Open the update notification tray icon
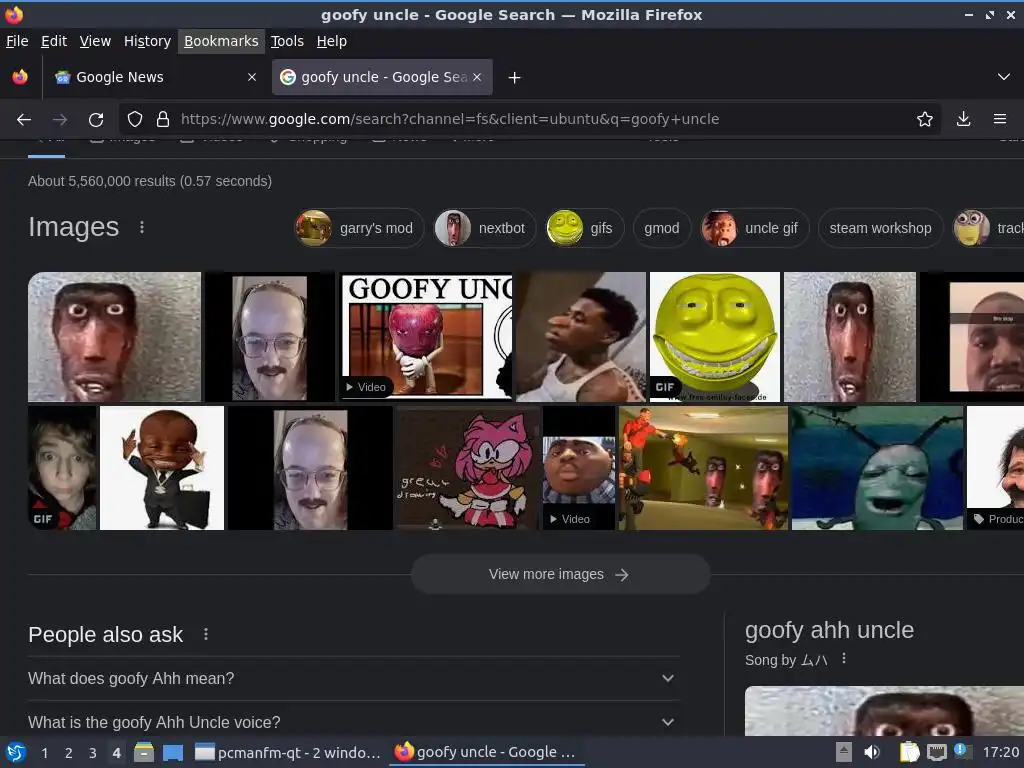 tap(962, 751)
